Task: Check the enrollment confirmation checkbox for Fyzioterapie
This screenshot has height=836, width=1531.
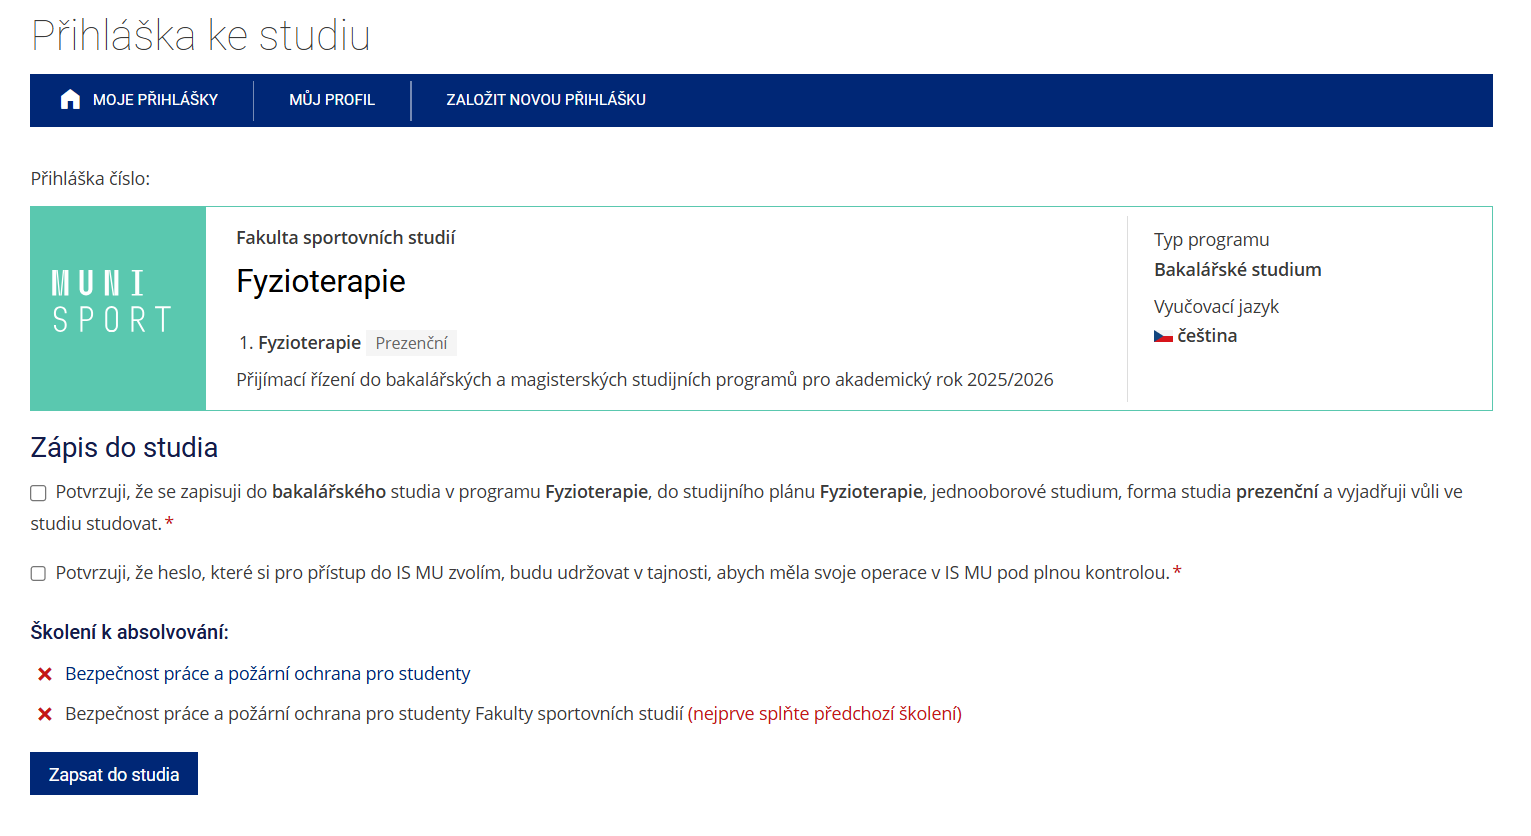Action: coord(38,493)
